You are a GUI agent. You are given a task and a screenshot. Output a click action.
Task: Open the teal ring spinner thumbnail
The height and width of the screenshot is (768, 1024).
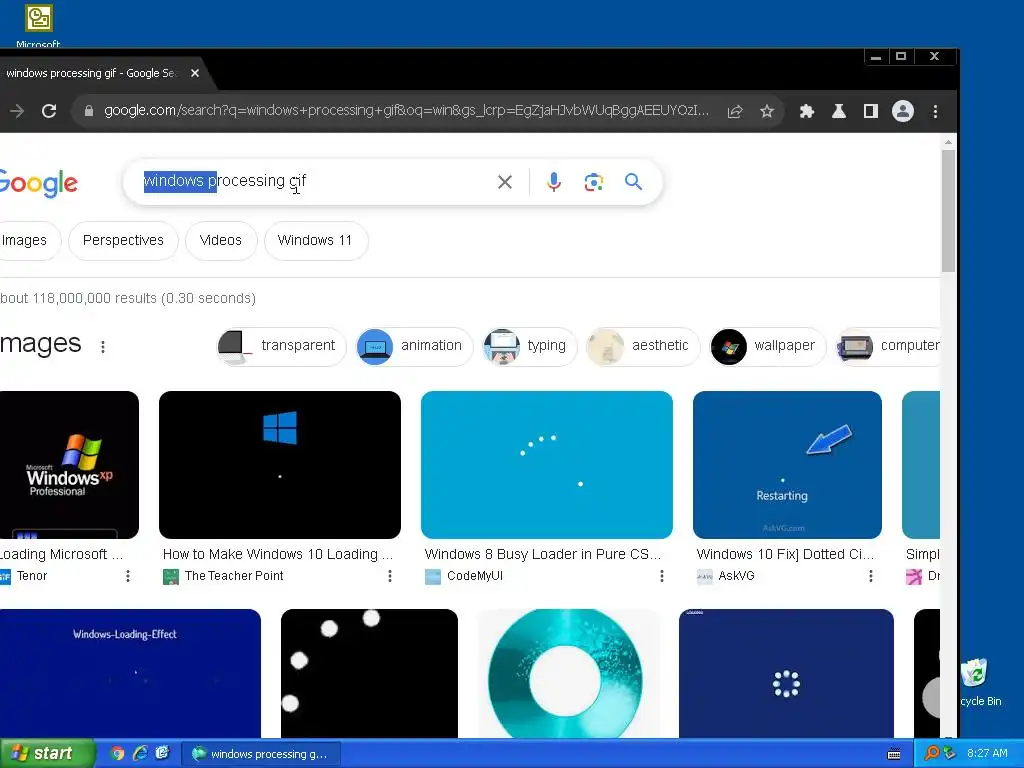click(x=566, y=673)
